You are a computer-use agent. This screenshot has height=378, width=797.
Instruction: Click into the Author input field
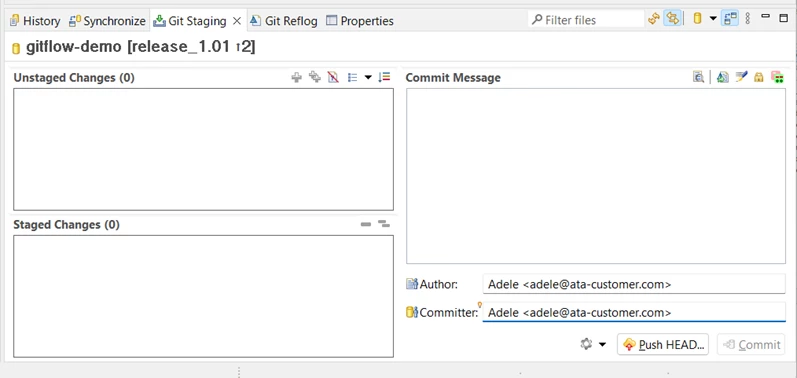click(x=634, y=284)
